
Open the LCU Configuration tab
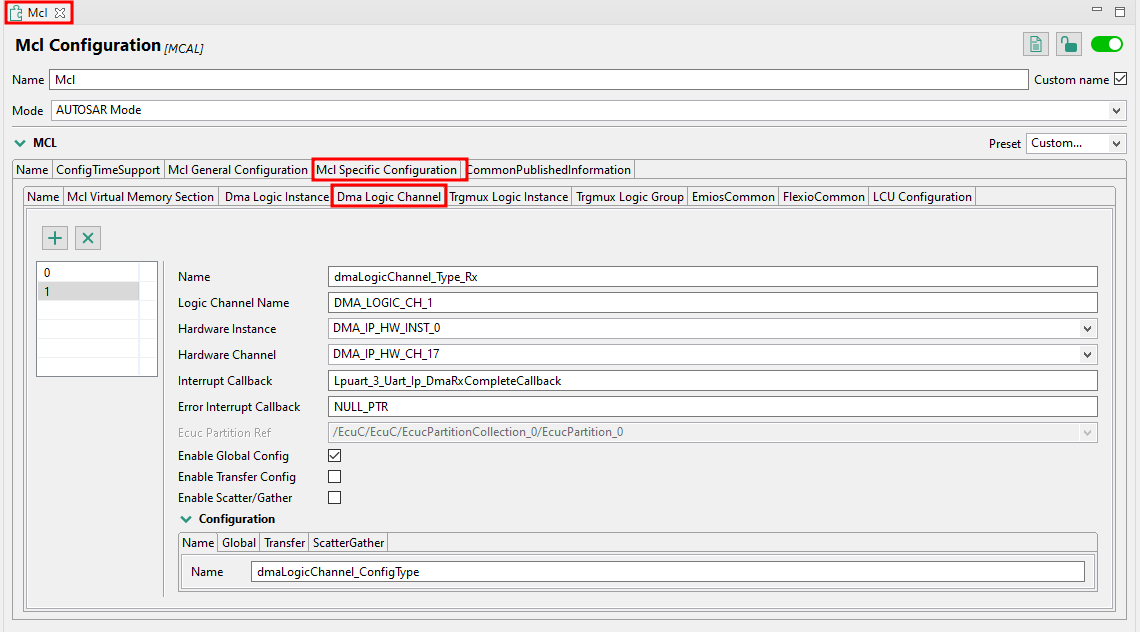tap(921, 196)
